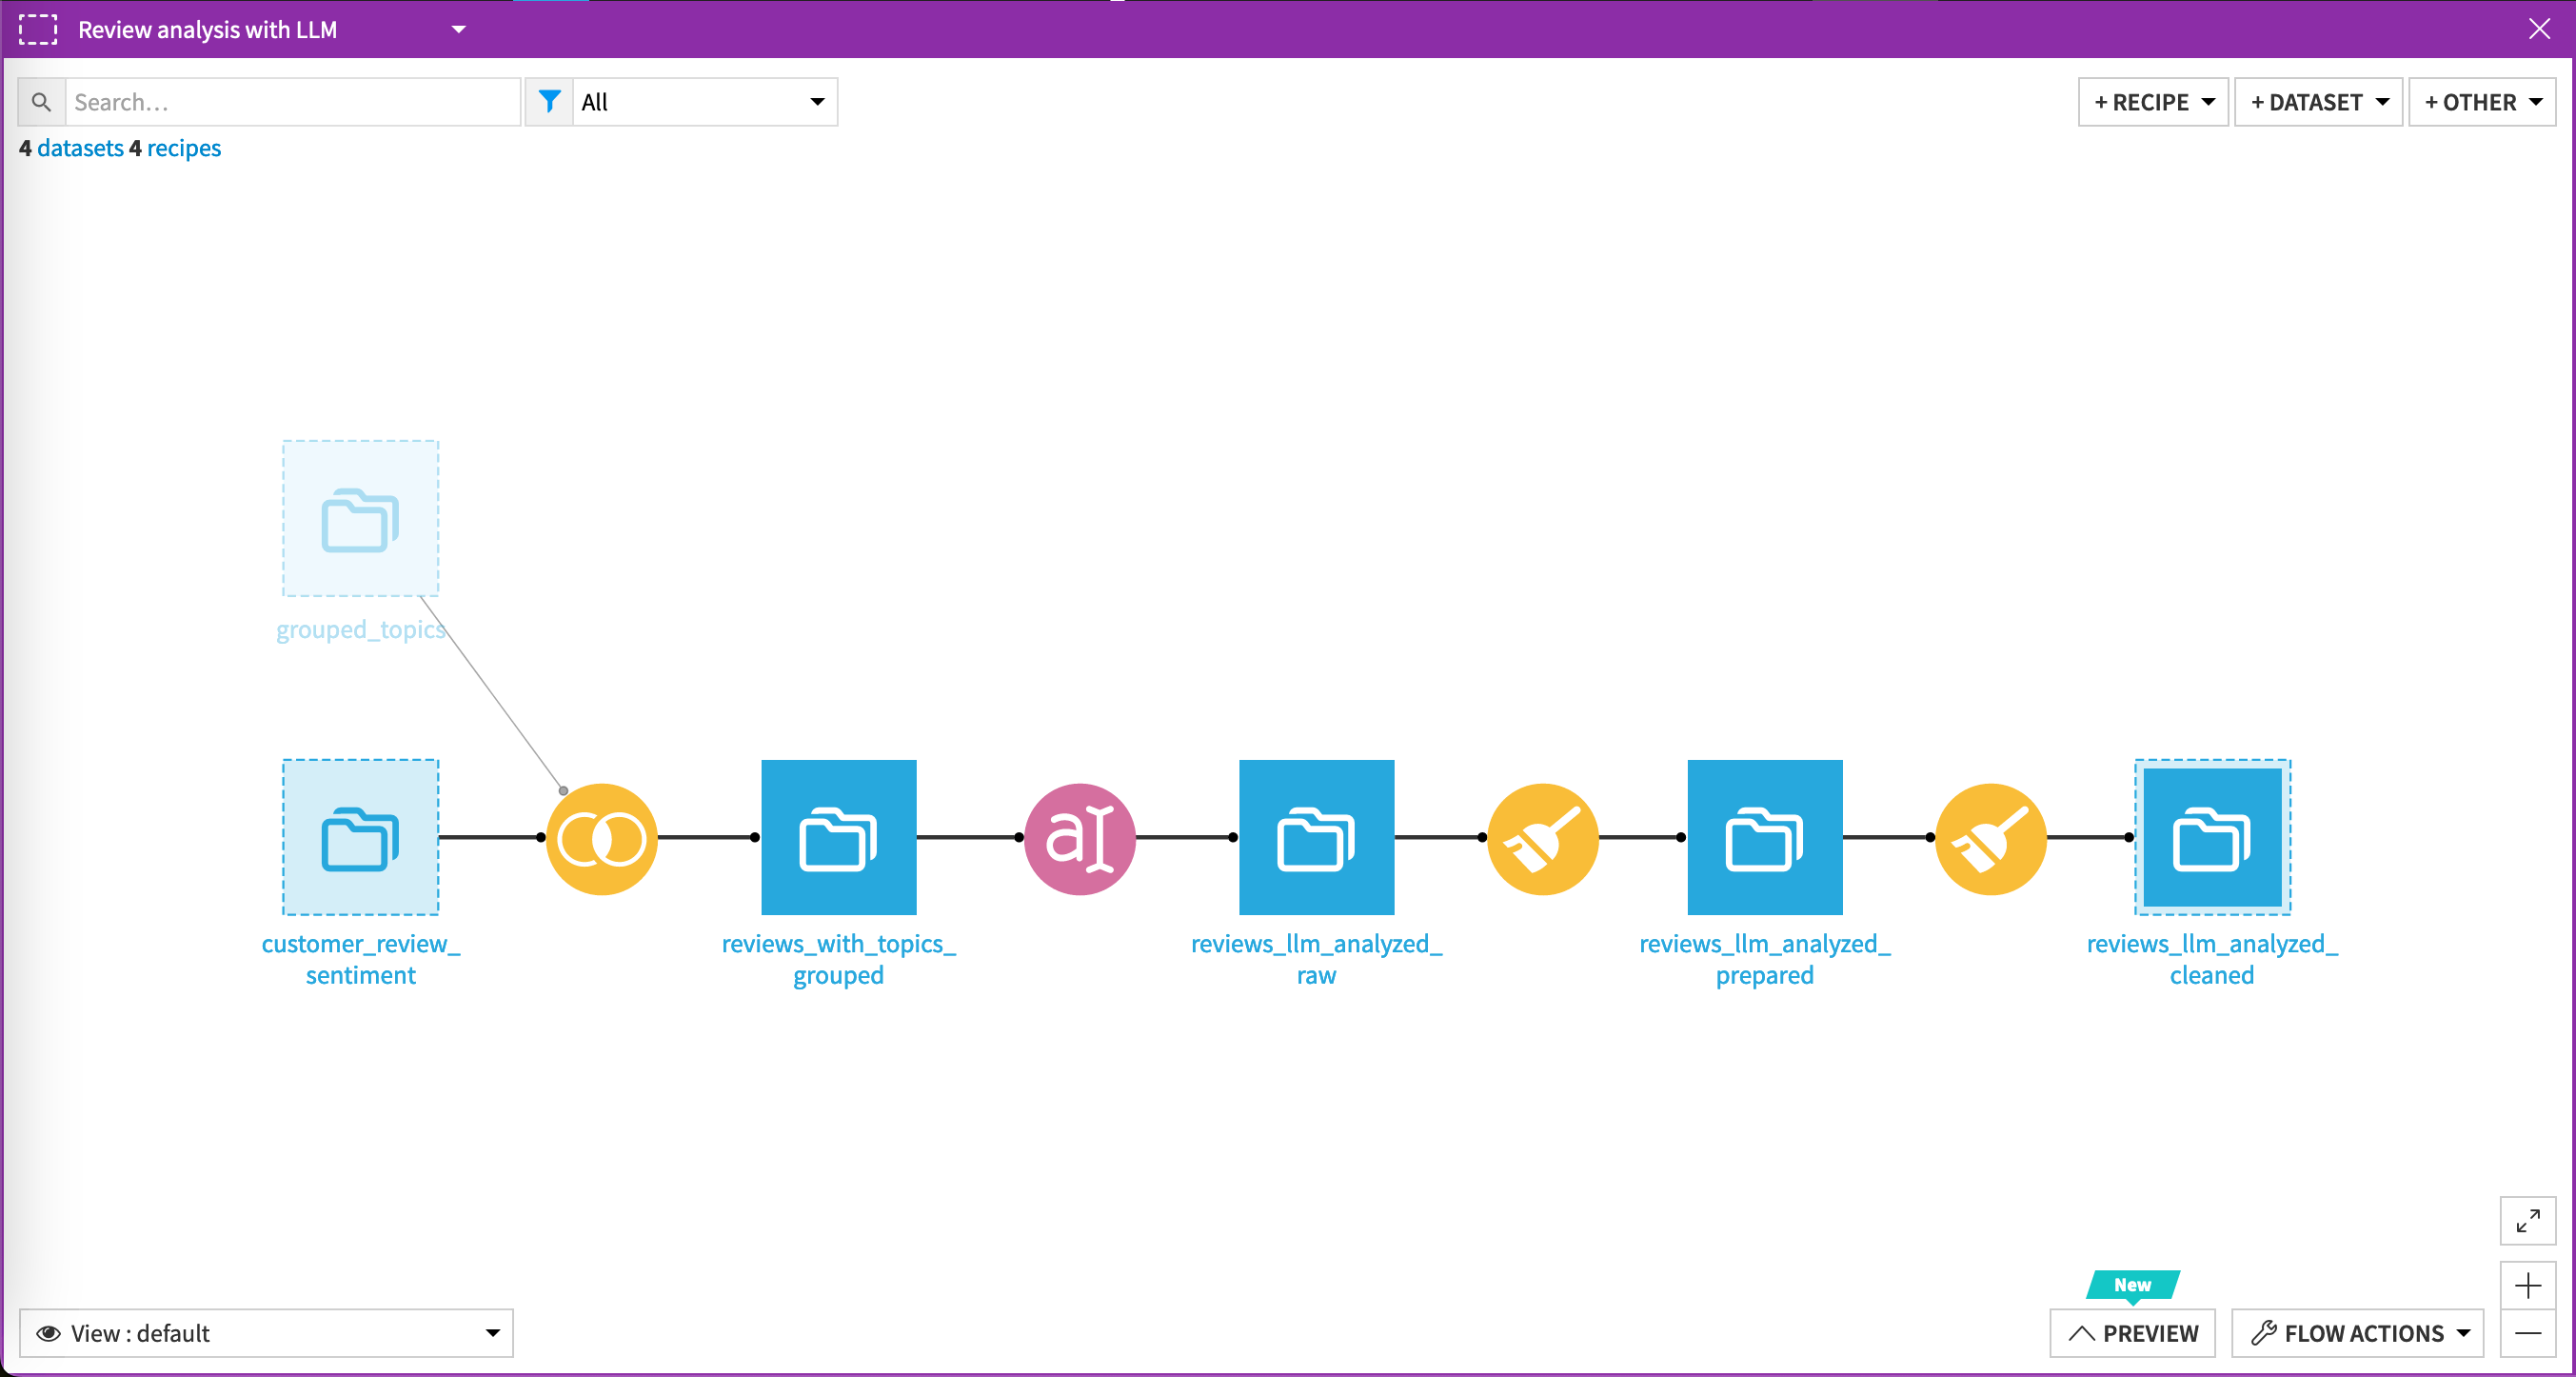Select the second prepare recipe broom icon
The image size is (2576, 1377).
point(1990,838)
